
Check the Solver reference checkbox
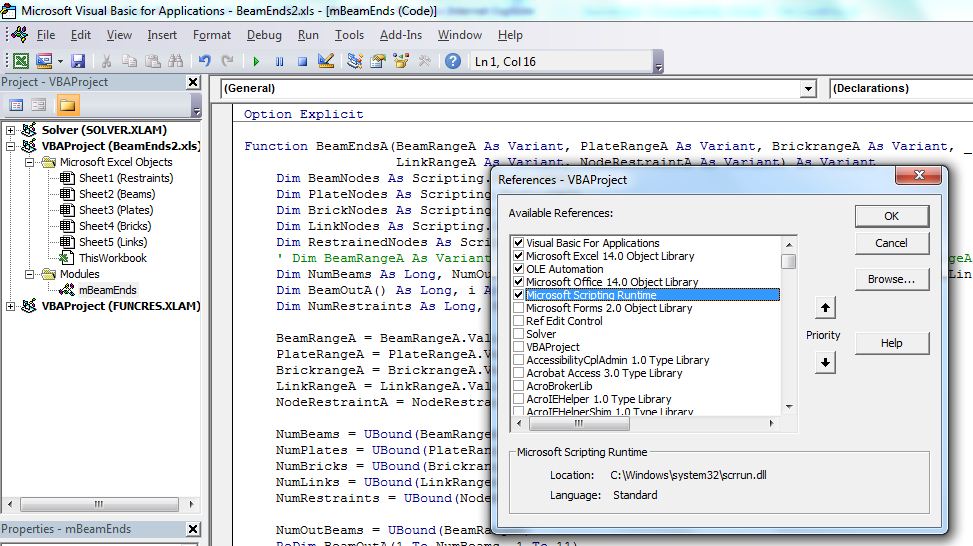pos(518,334)
